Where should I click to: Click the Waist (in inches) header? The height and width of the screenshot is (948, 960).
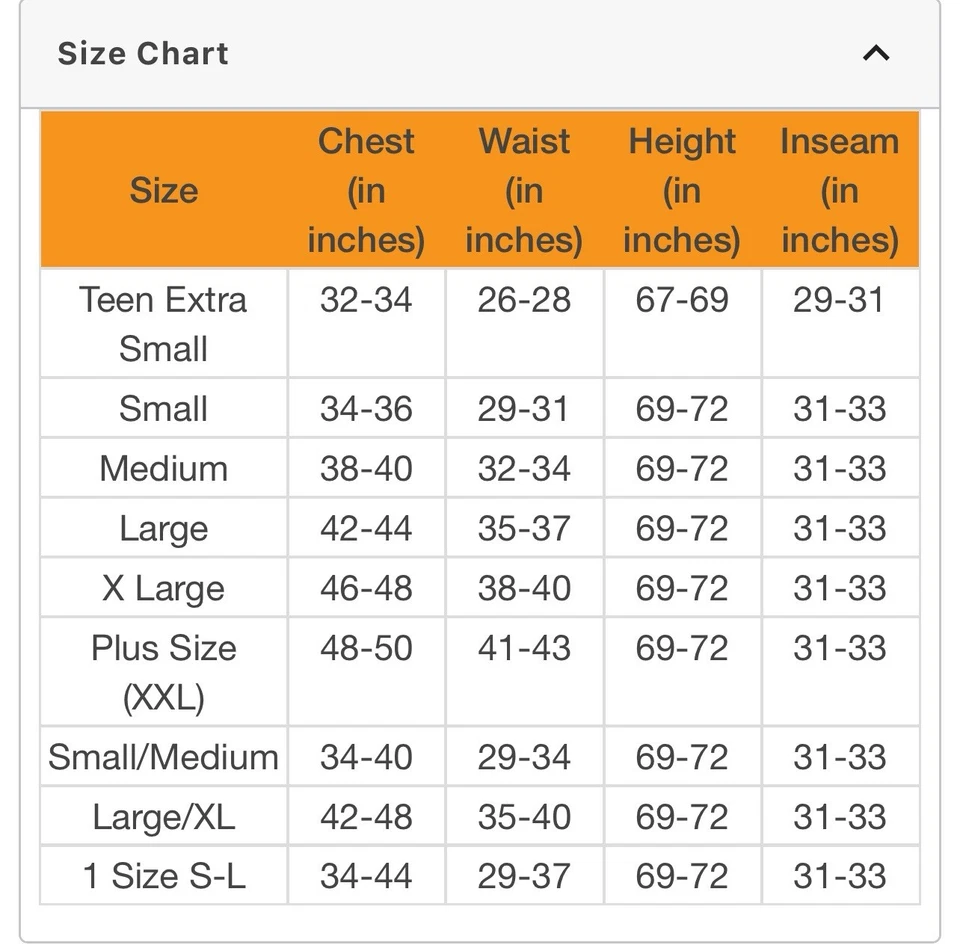(524, 190)
